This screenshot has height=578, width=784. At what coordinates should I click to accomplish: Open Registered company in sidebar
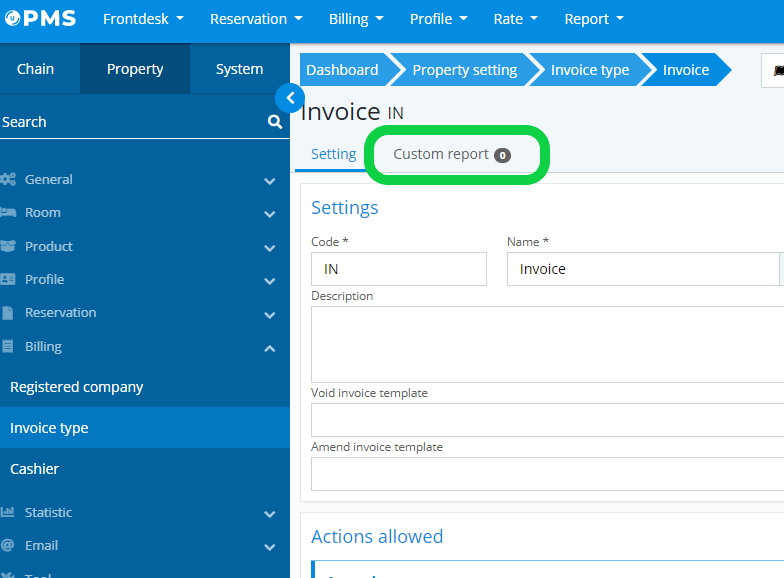click(x=77, y=387)
